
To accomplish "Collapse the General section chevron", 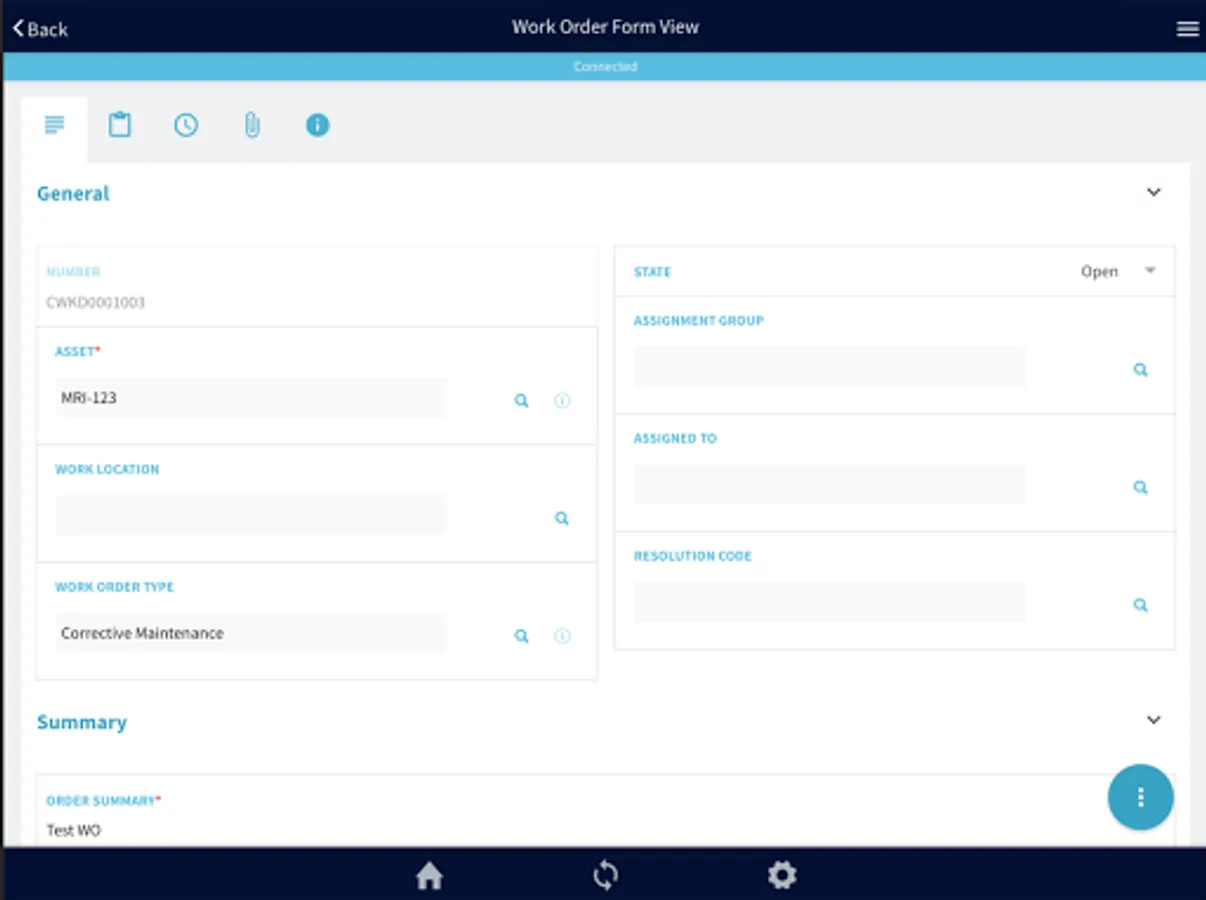I will pyautogui.click(x=1154, y=192).
